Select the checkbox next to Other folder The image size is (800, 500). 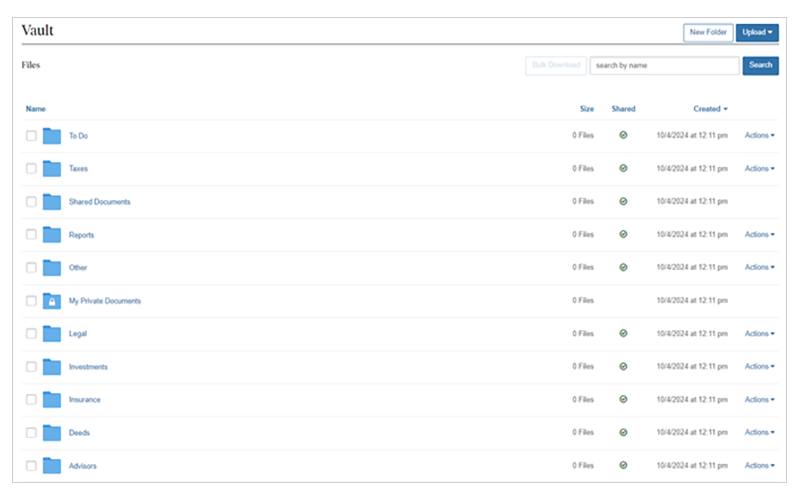[x=31, y=268]
